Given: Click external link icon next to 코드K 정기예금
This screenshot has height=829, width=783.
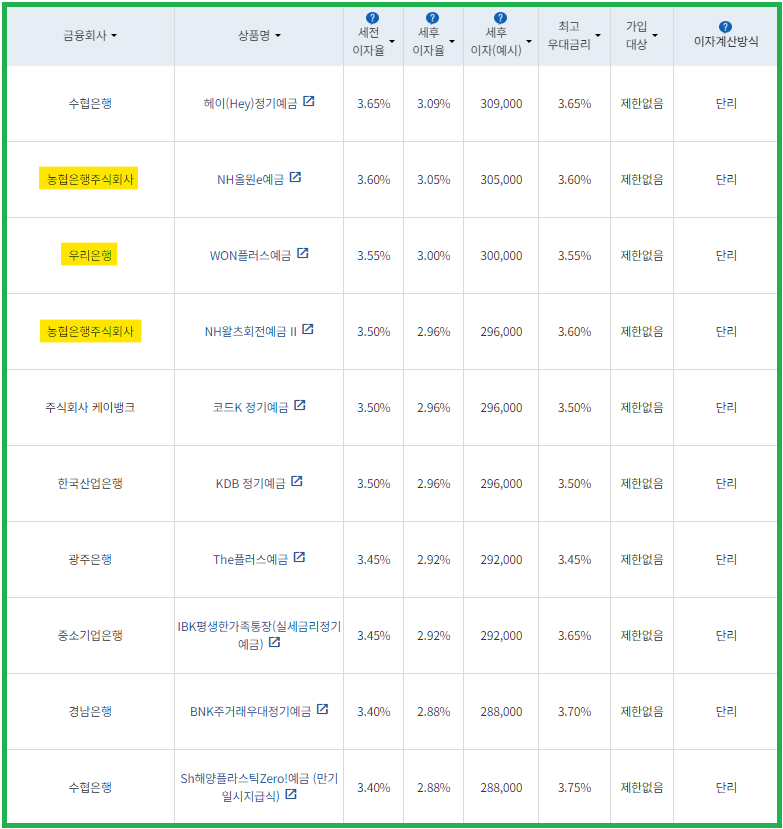Looking at the screenshot, I should (x=300, y=406).
